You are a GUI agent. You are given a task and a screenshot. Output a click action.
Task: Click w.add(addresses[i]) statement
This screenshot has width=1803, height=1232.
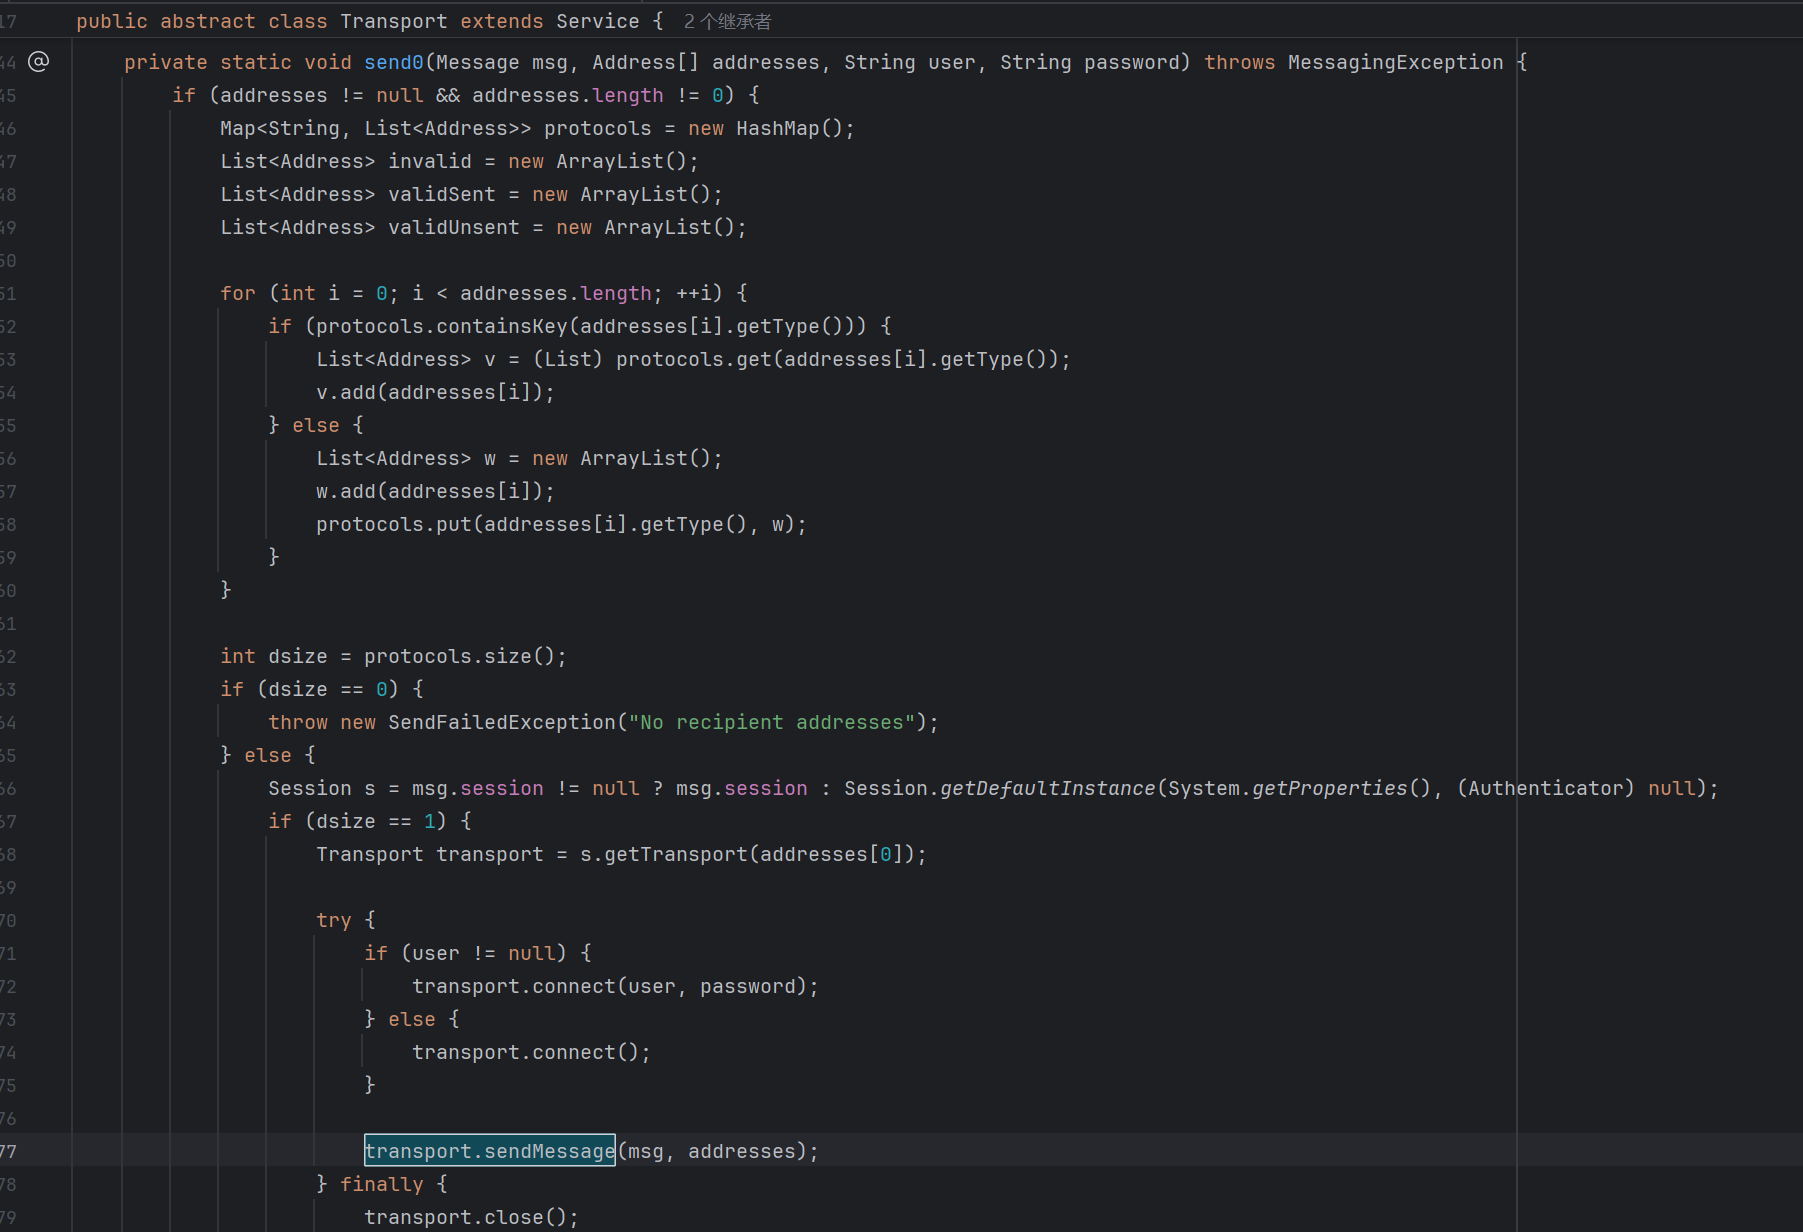coord(435,491)
